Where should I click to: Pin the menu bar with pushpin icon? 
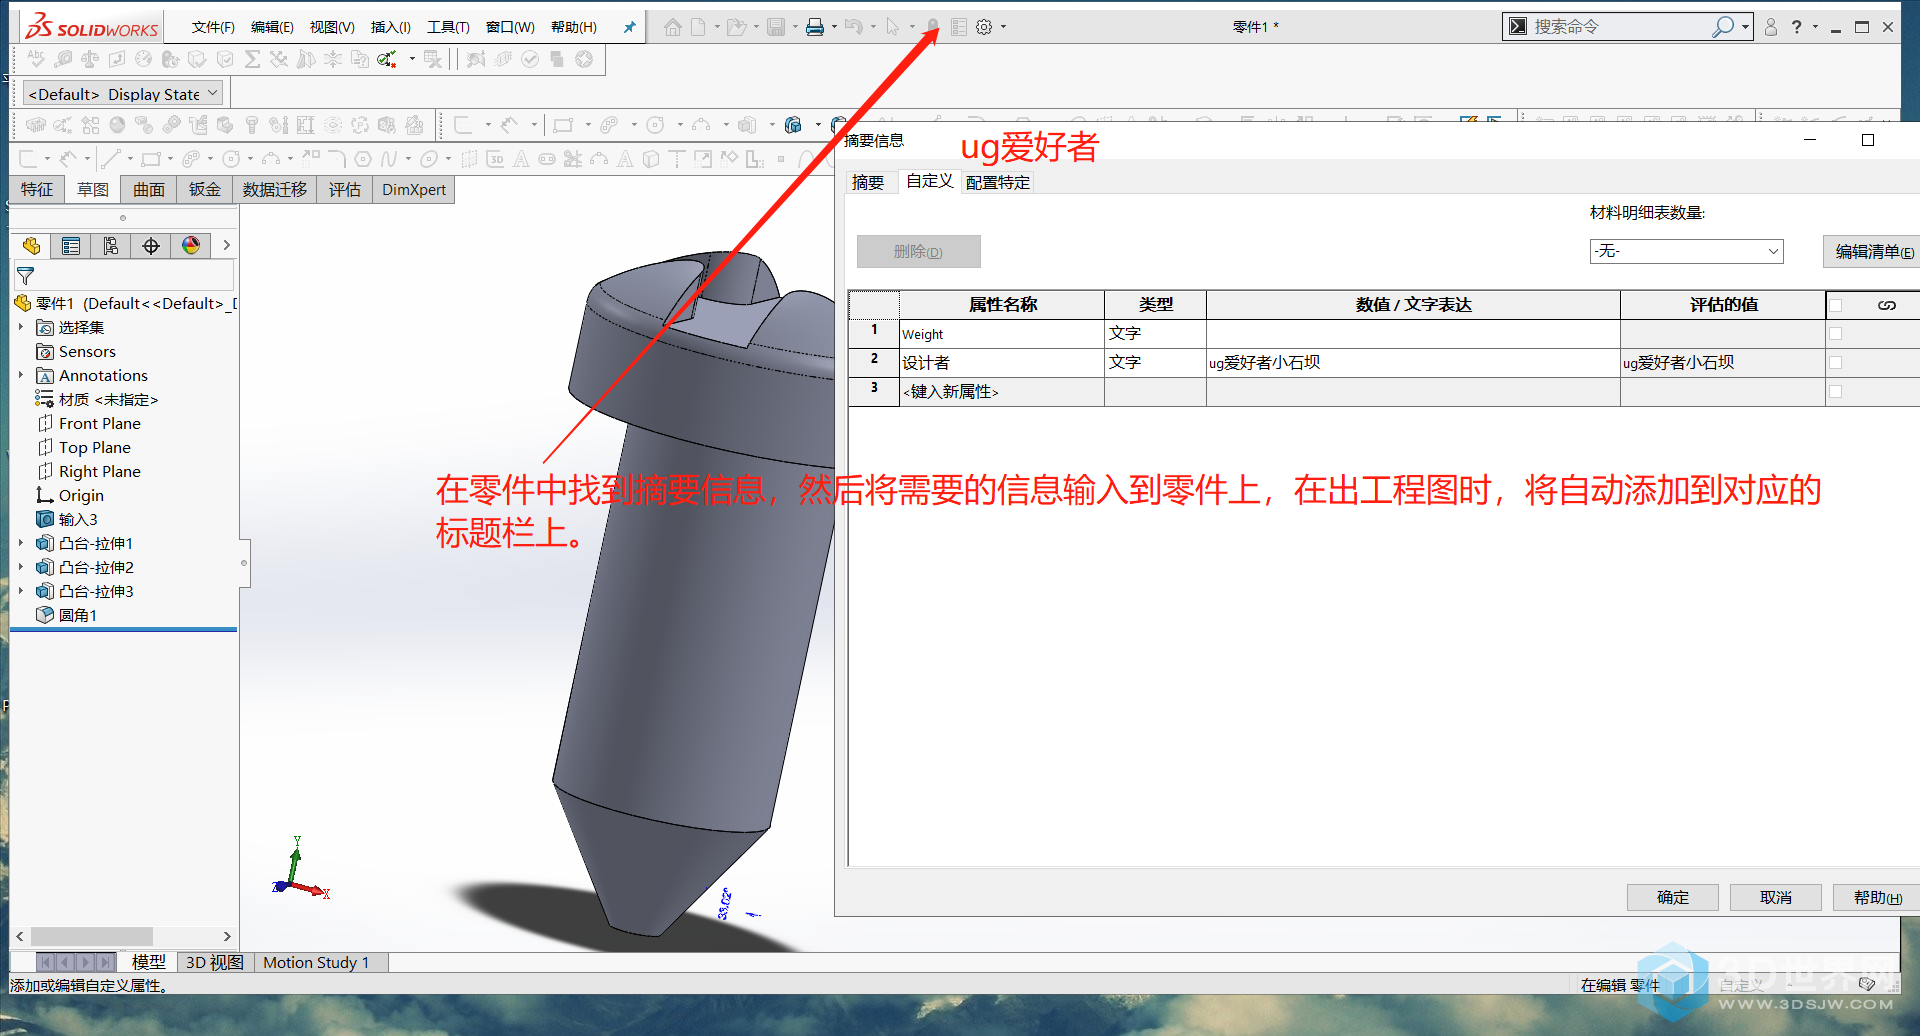point(629,27)
